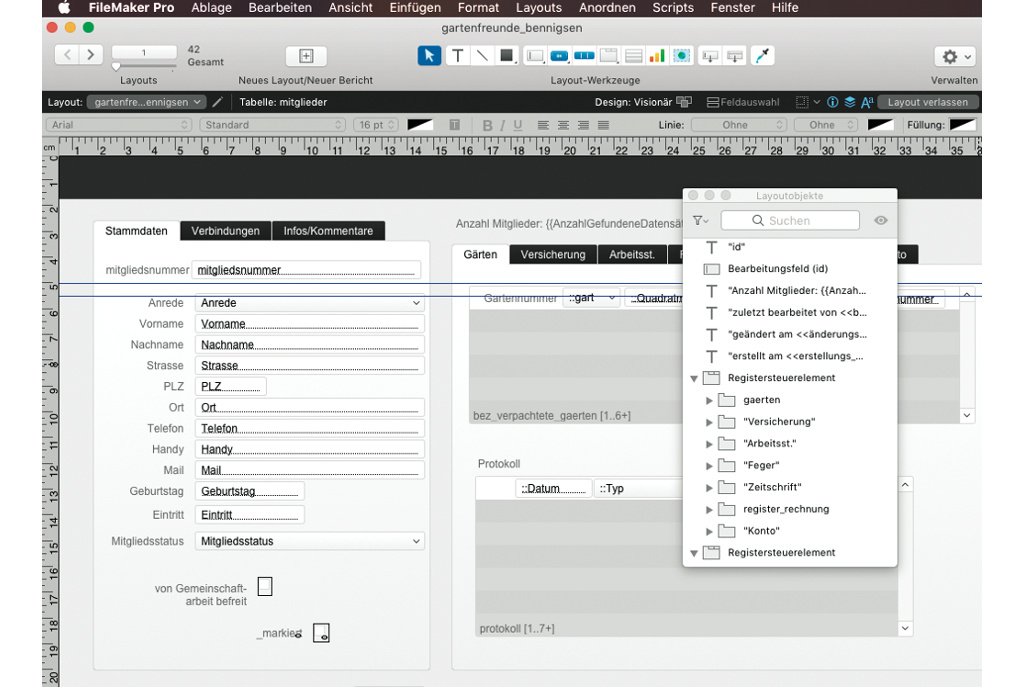Click the Layout verlassen button
The height and width of the screenshot is (687, 1024).
coord(927,102)
